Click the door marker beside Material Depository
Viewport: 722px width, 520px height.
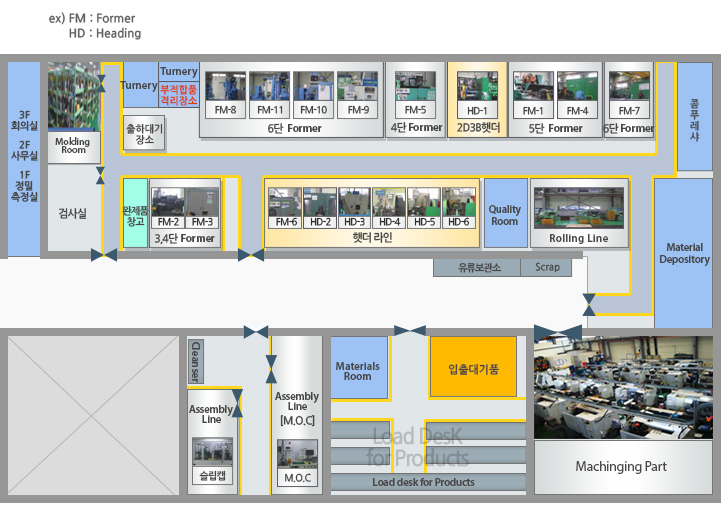pos(588,304)
